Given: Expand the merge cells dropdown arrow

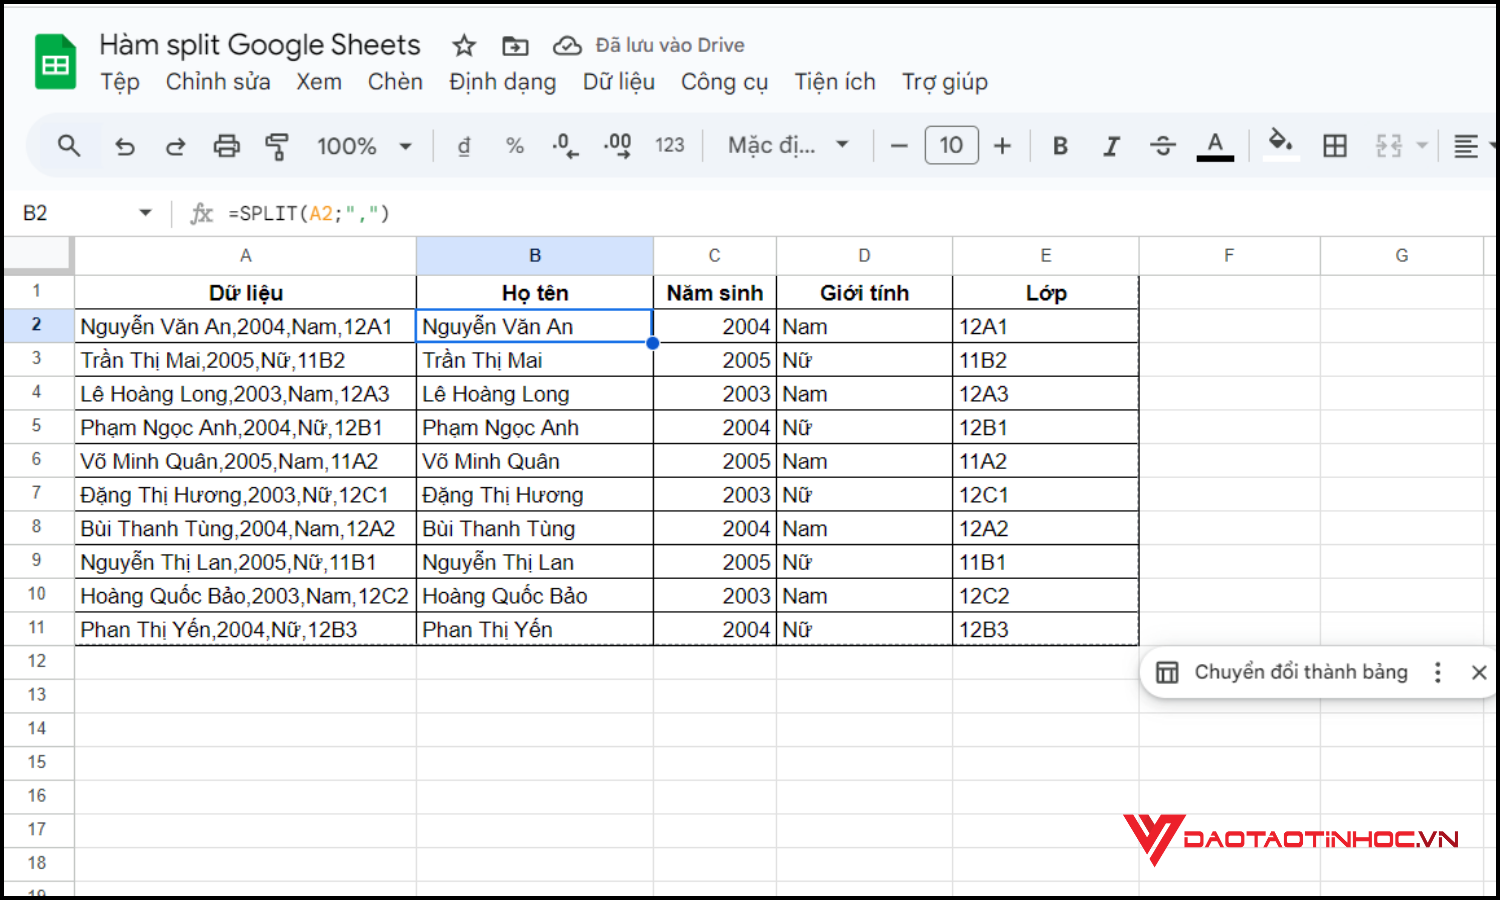Looking at the screenshot, I should [1422, 146].
